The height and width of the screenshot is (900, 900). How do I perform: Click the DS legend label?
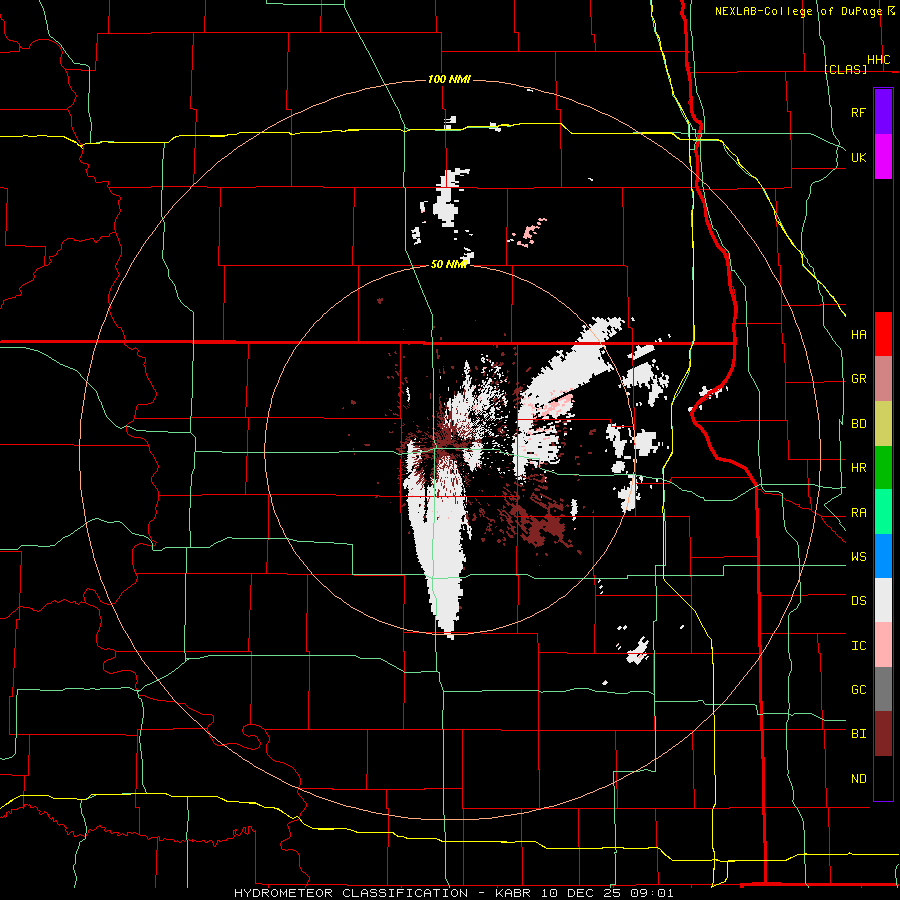click(x=858, y=601)
